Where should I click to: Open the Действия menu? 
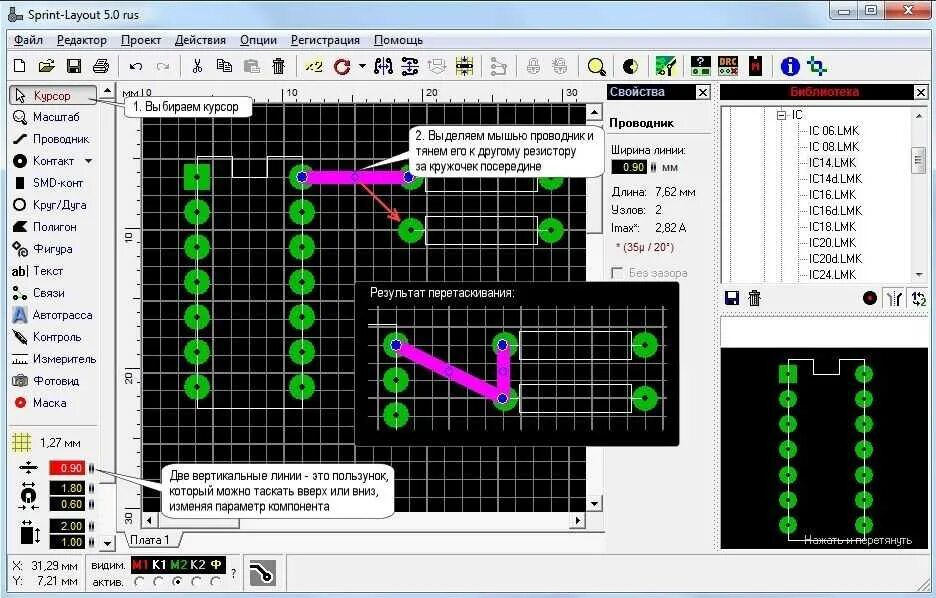[200, 40]
